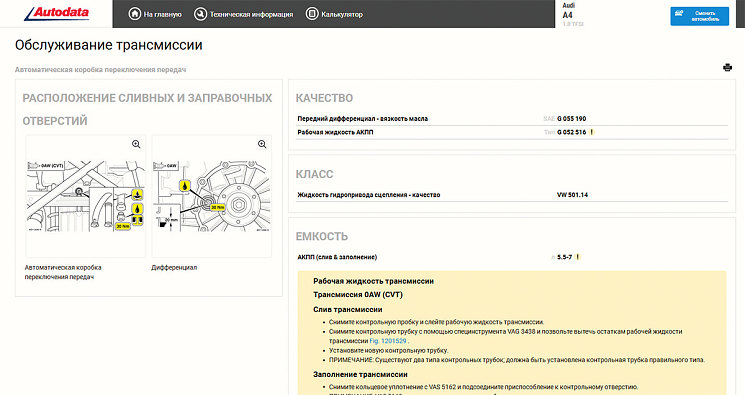Click heading КАЧЕСТВО
The height and width of the screenshot is (395, 745).
pyautogui.click(x=324, y=98)
